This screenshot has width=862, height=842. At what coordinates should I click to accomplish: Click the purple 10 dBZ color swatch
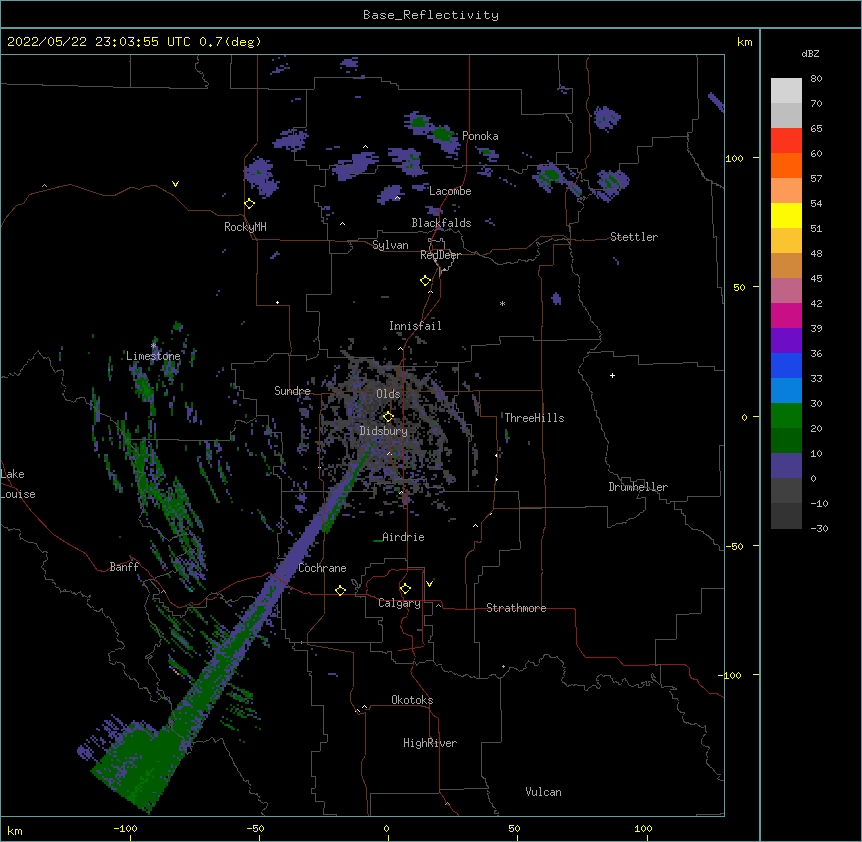[x=786, y=466]
